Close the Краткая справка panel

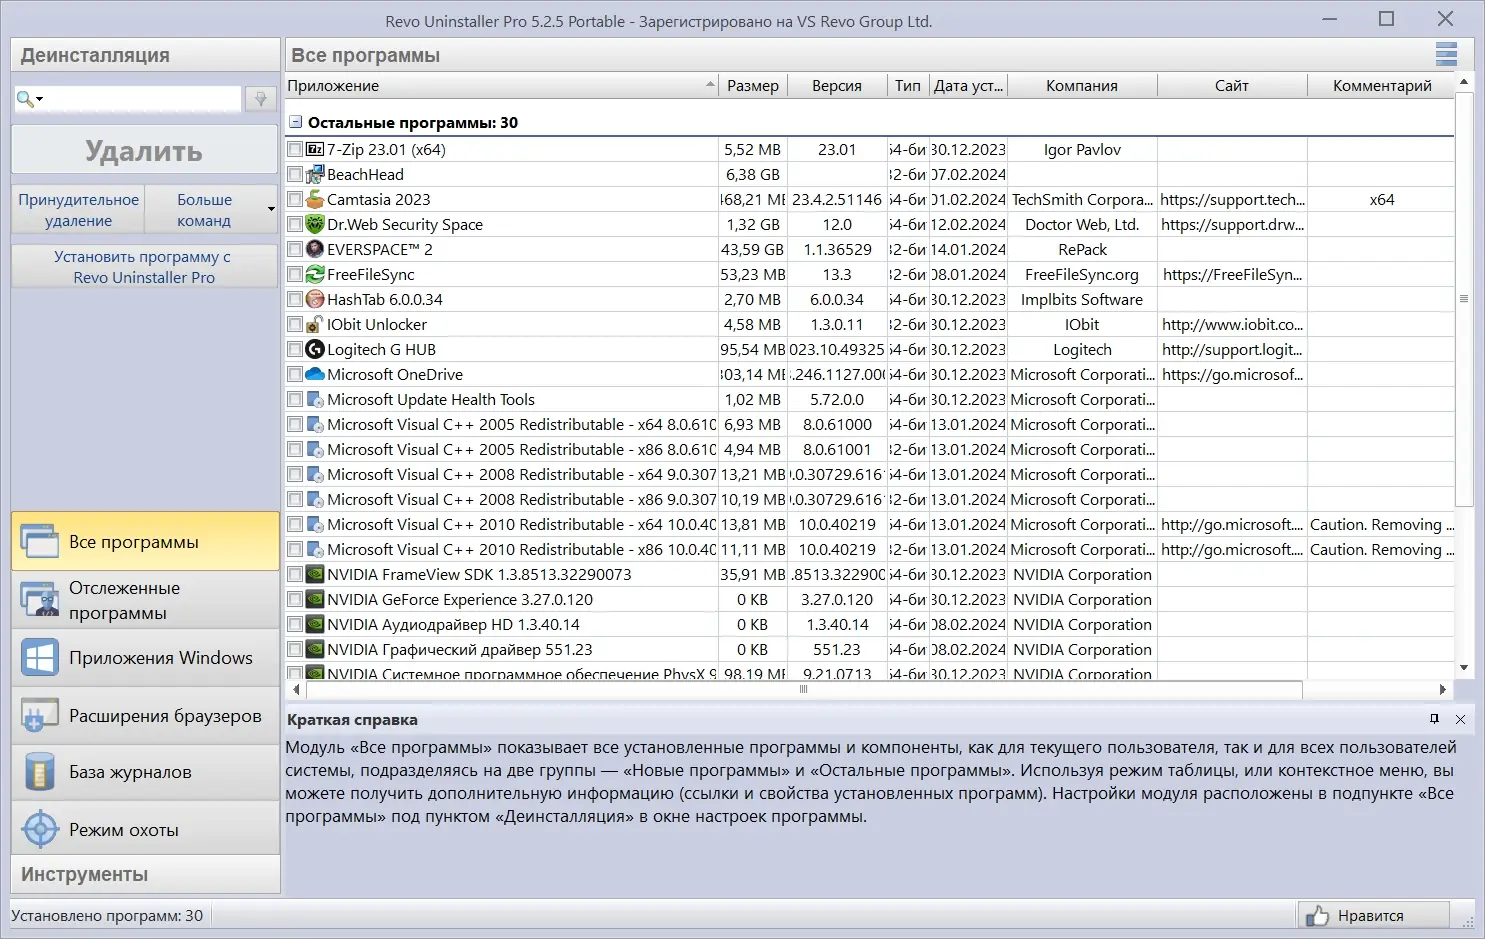pyautogui.click(x=1460, y=719)
